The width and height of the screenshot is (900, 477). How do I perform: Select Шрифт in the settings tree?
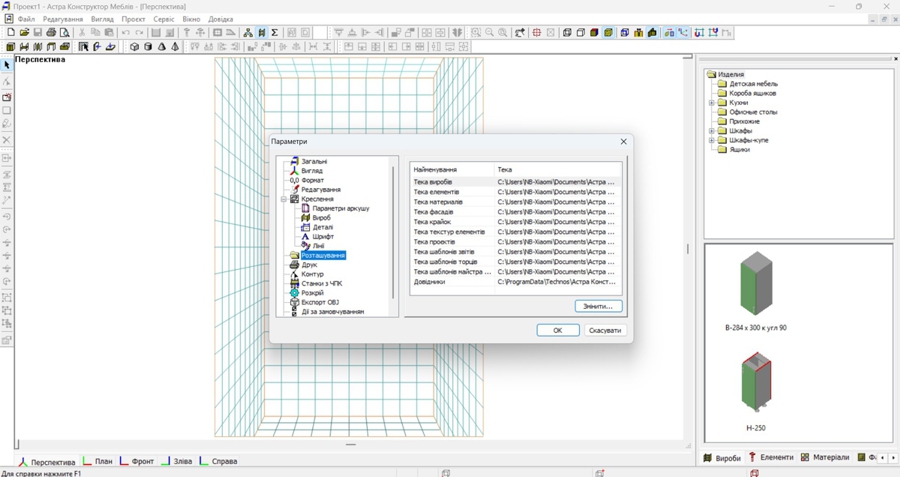coord(323,236)
